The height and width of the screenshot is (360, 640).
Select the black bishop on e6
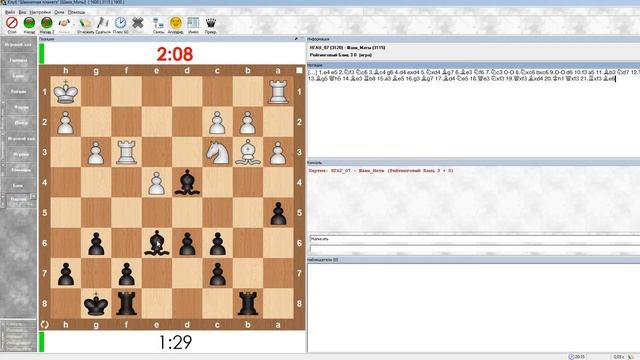(157, 243)
